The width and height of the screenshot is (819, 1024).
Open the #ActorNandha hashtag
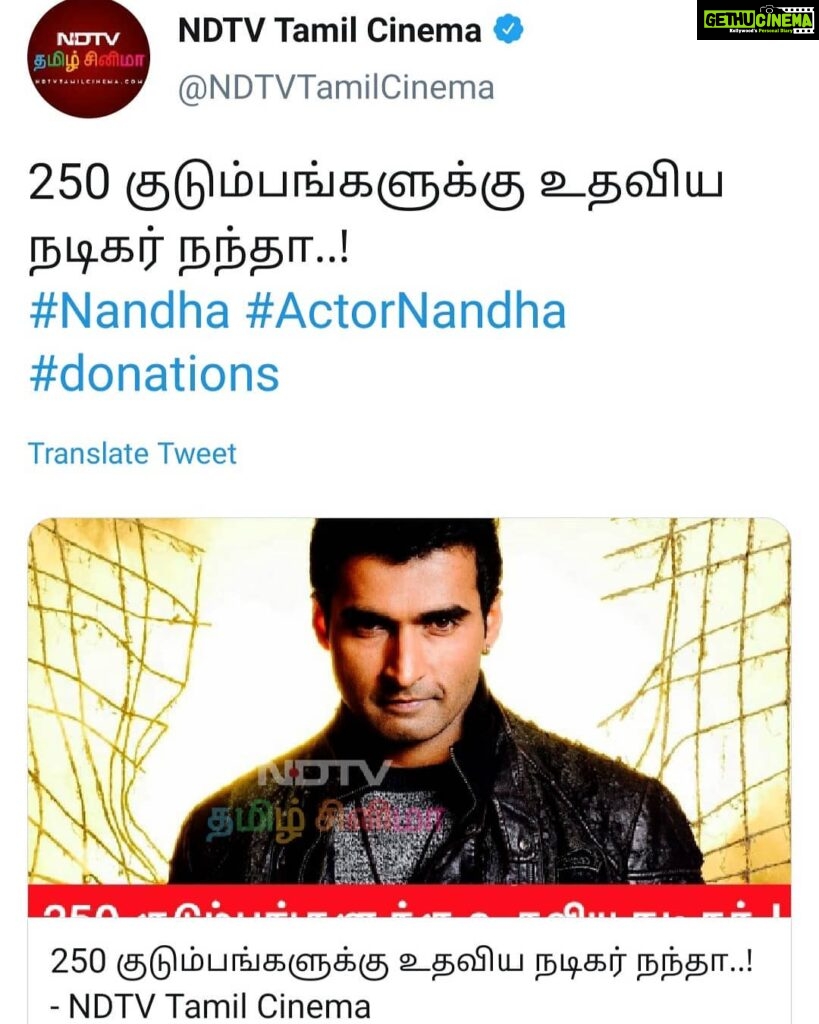click(406, 311)
